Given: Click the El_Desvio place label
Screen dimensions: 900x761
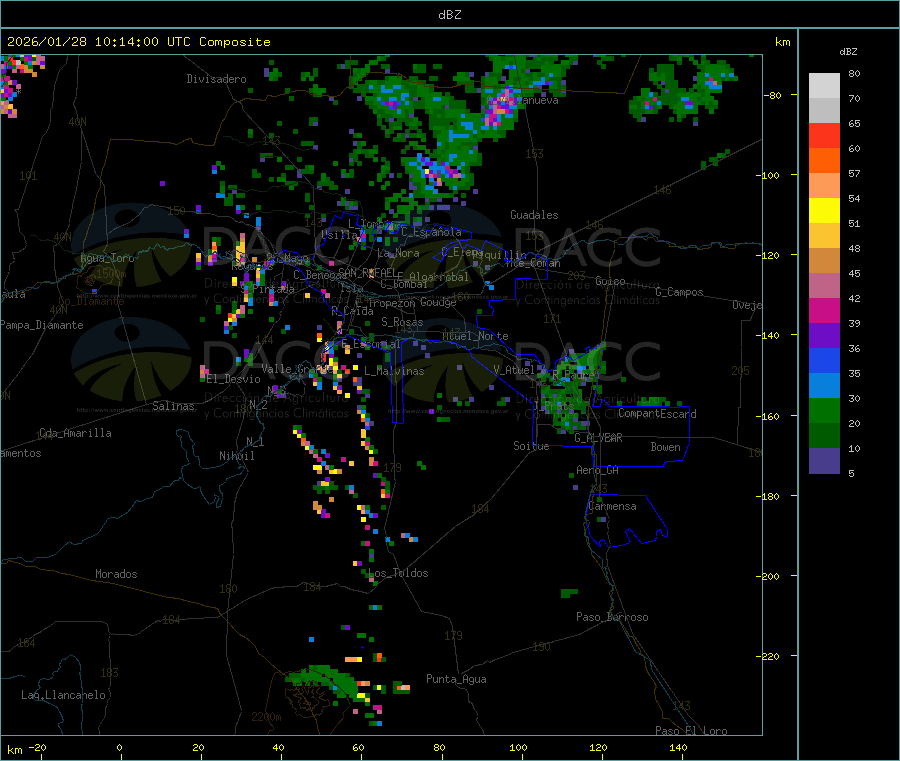Looking at the screenshot, I should click(x=234, y=379).
